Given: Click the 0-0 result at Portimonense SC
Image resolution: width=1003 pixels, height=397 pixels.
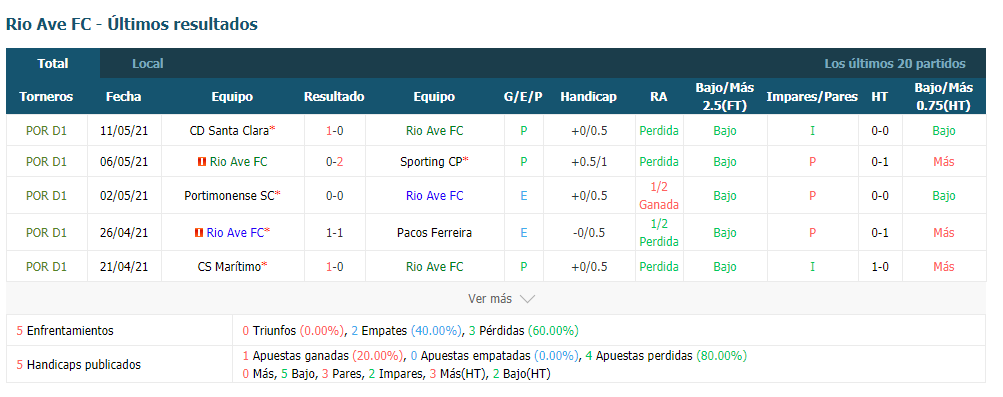Looking at the screenshot, I should [x=335, y=196].
